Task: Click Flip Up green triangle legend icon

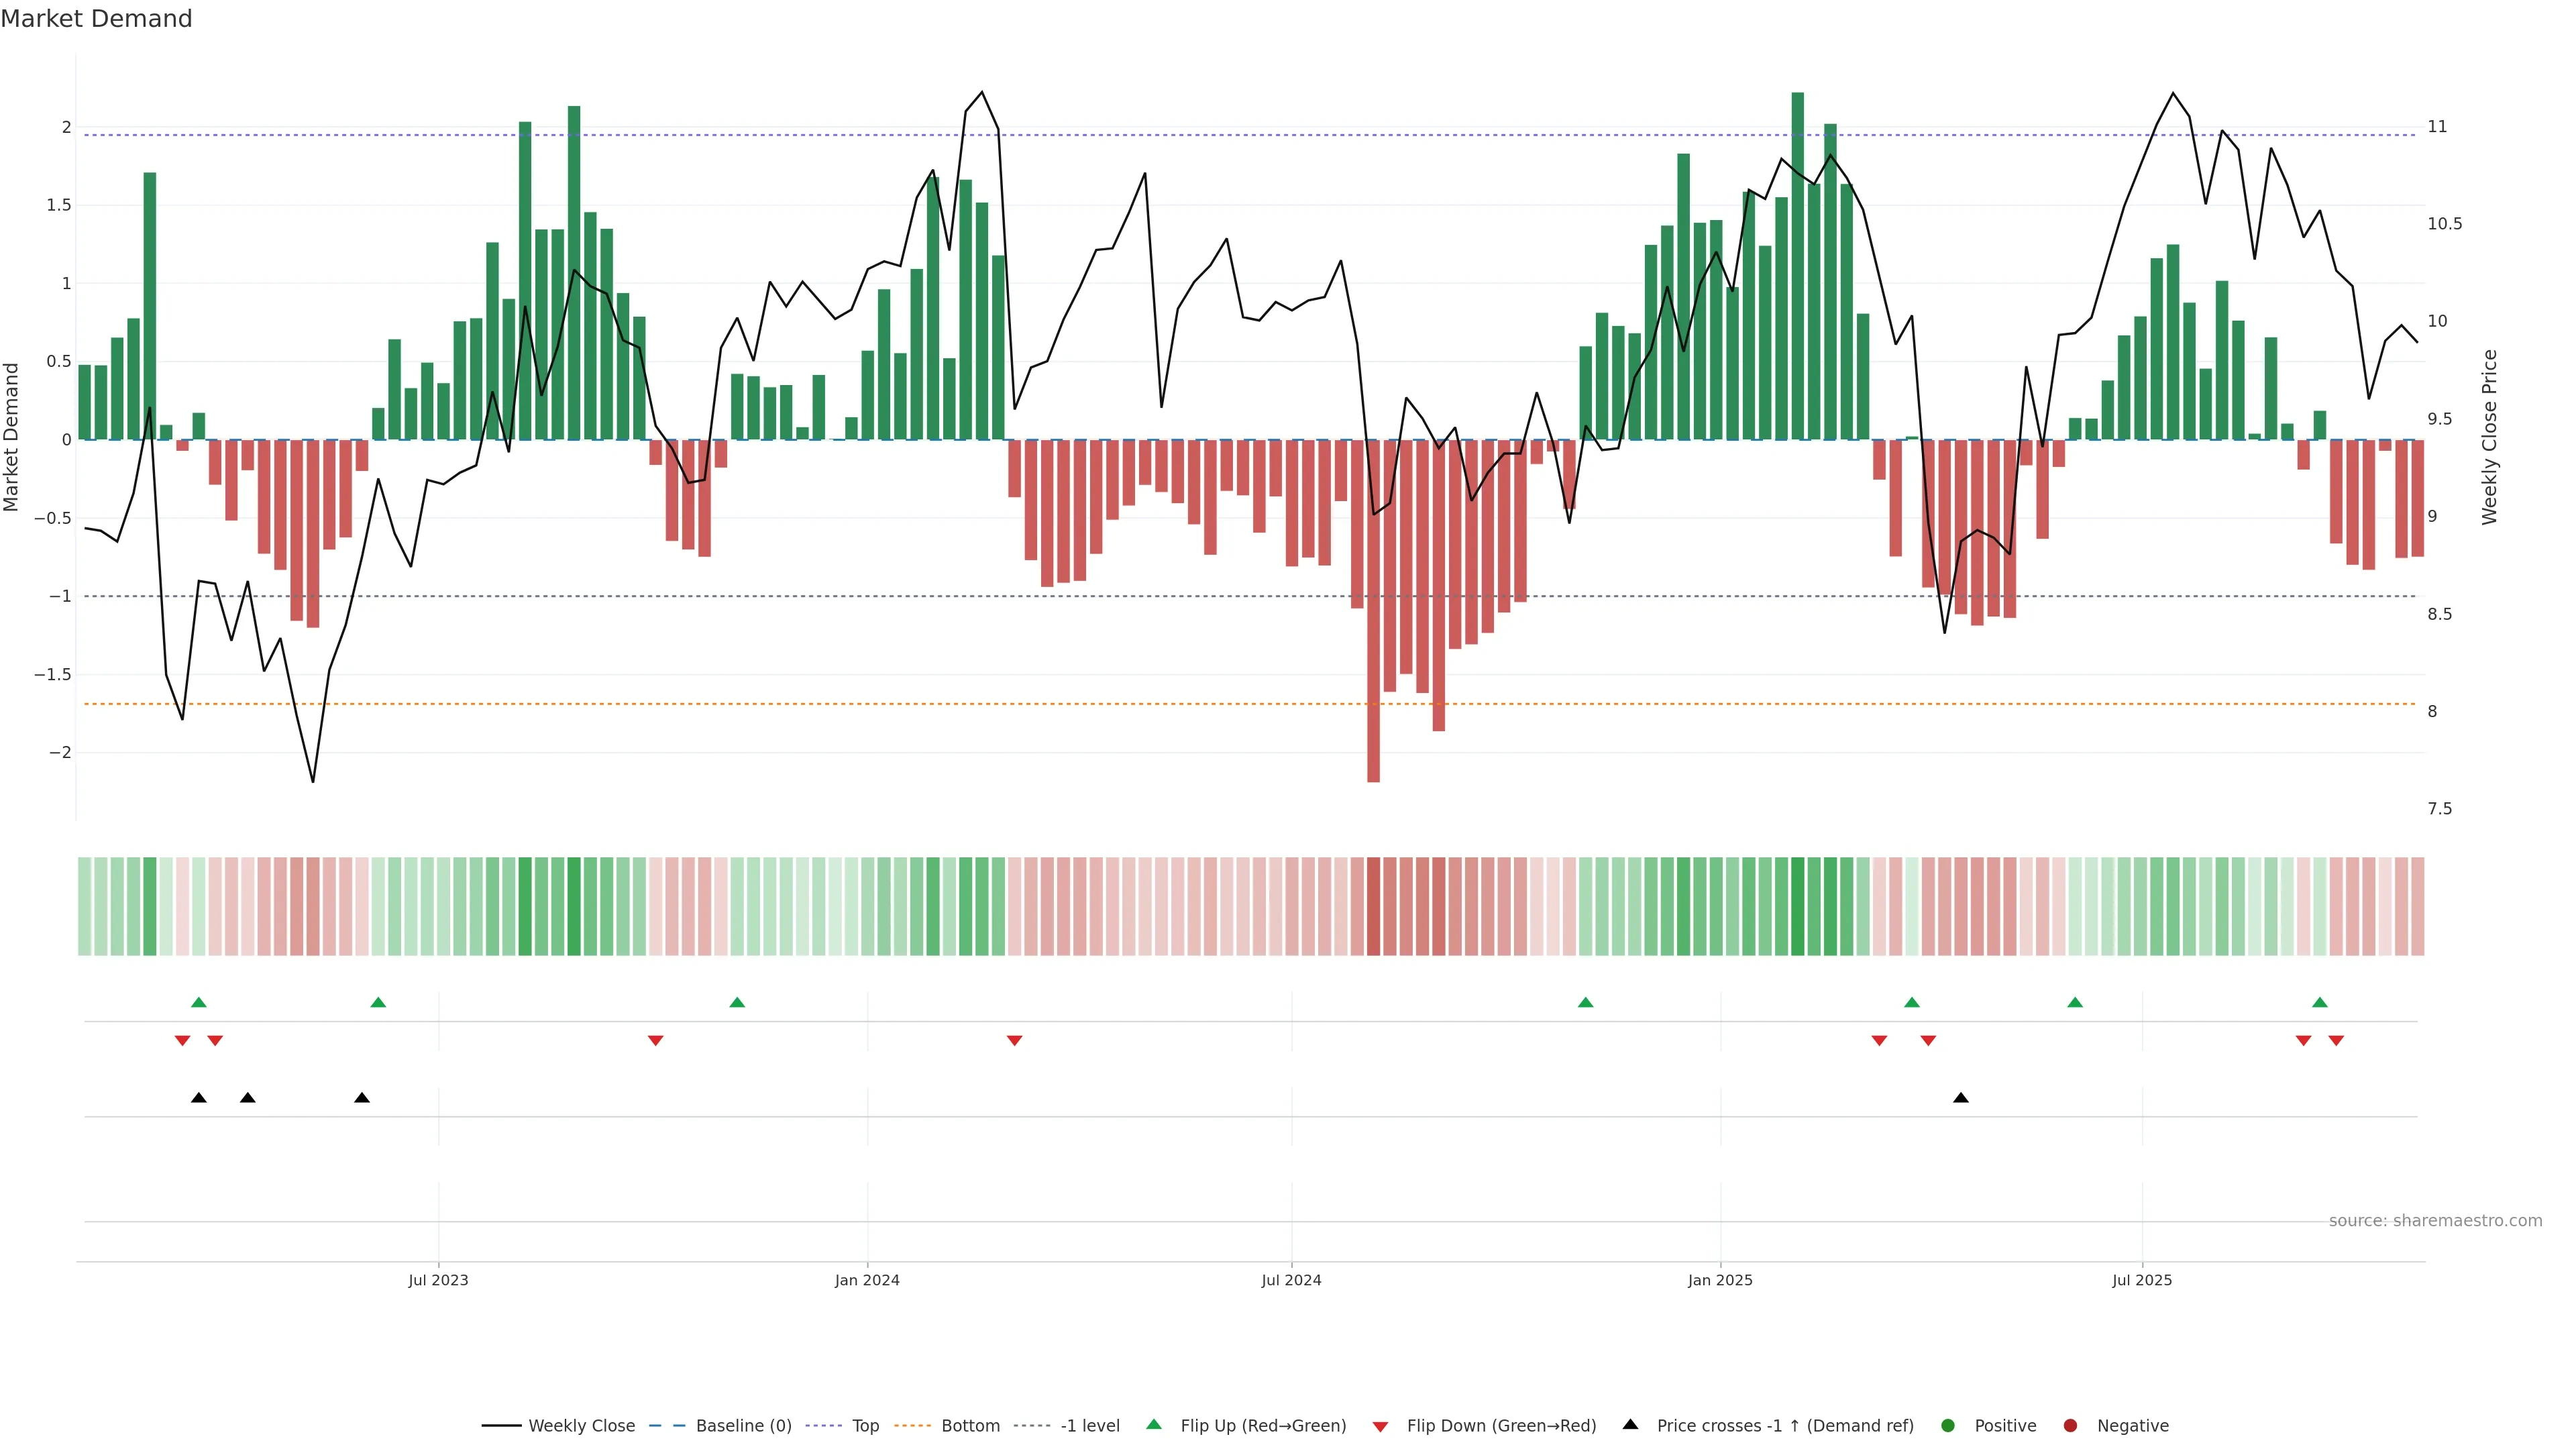Action: 1154,1425
